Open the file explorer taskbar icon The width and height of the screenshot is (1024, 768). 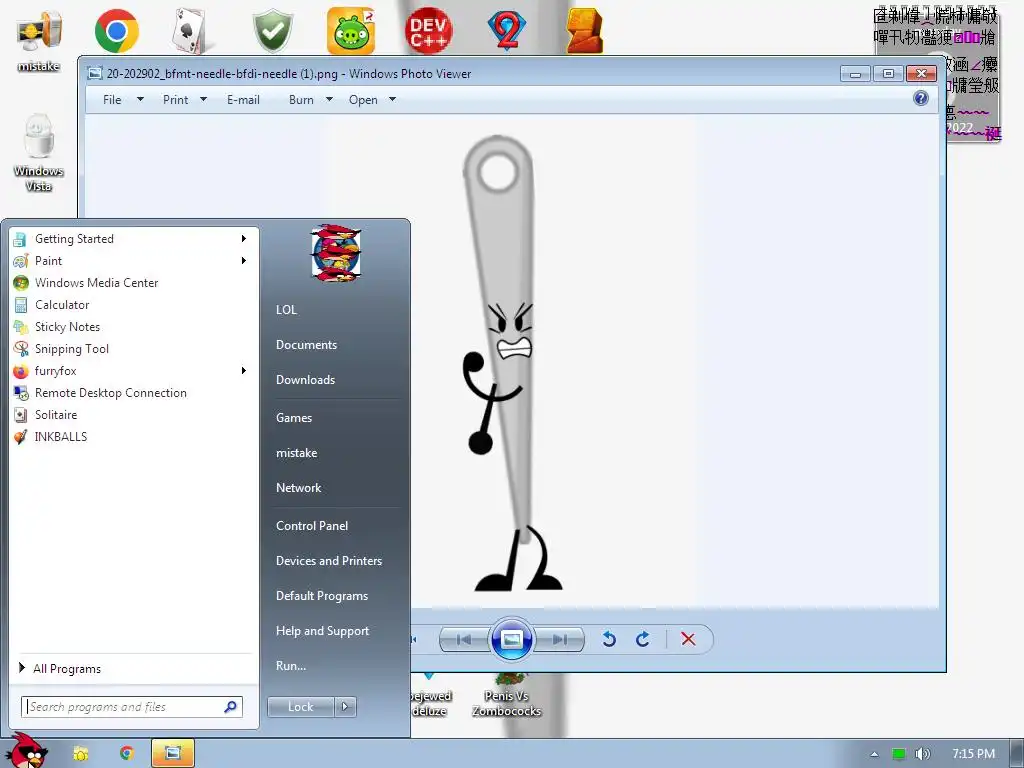81,754
